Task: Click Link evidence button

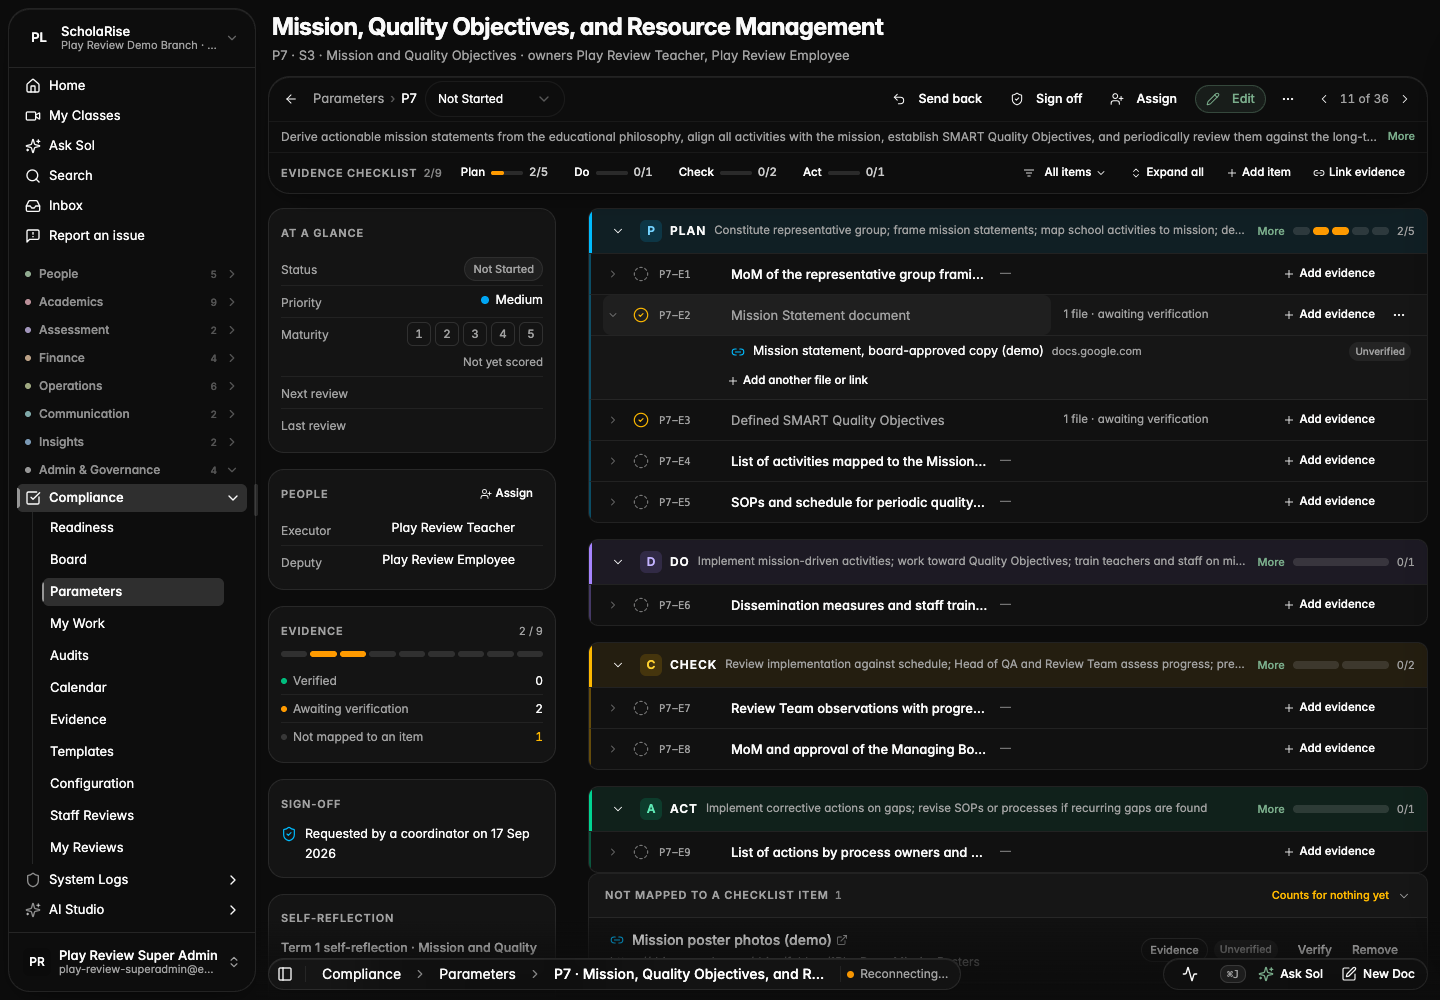Action: click(1359, 173)
